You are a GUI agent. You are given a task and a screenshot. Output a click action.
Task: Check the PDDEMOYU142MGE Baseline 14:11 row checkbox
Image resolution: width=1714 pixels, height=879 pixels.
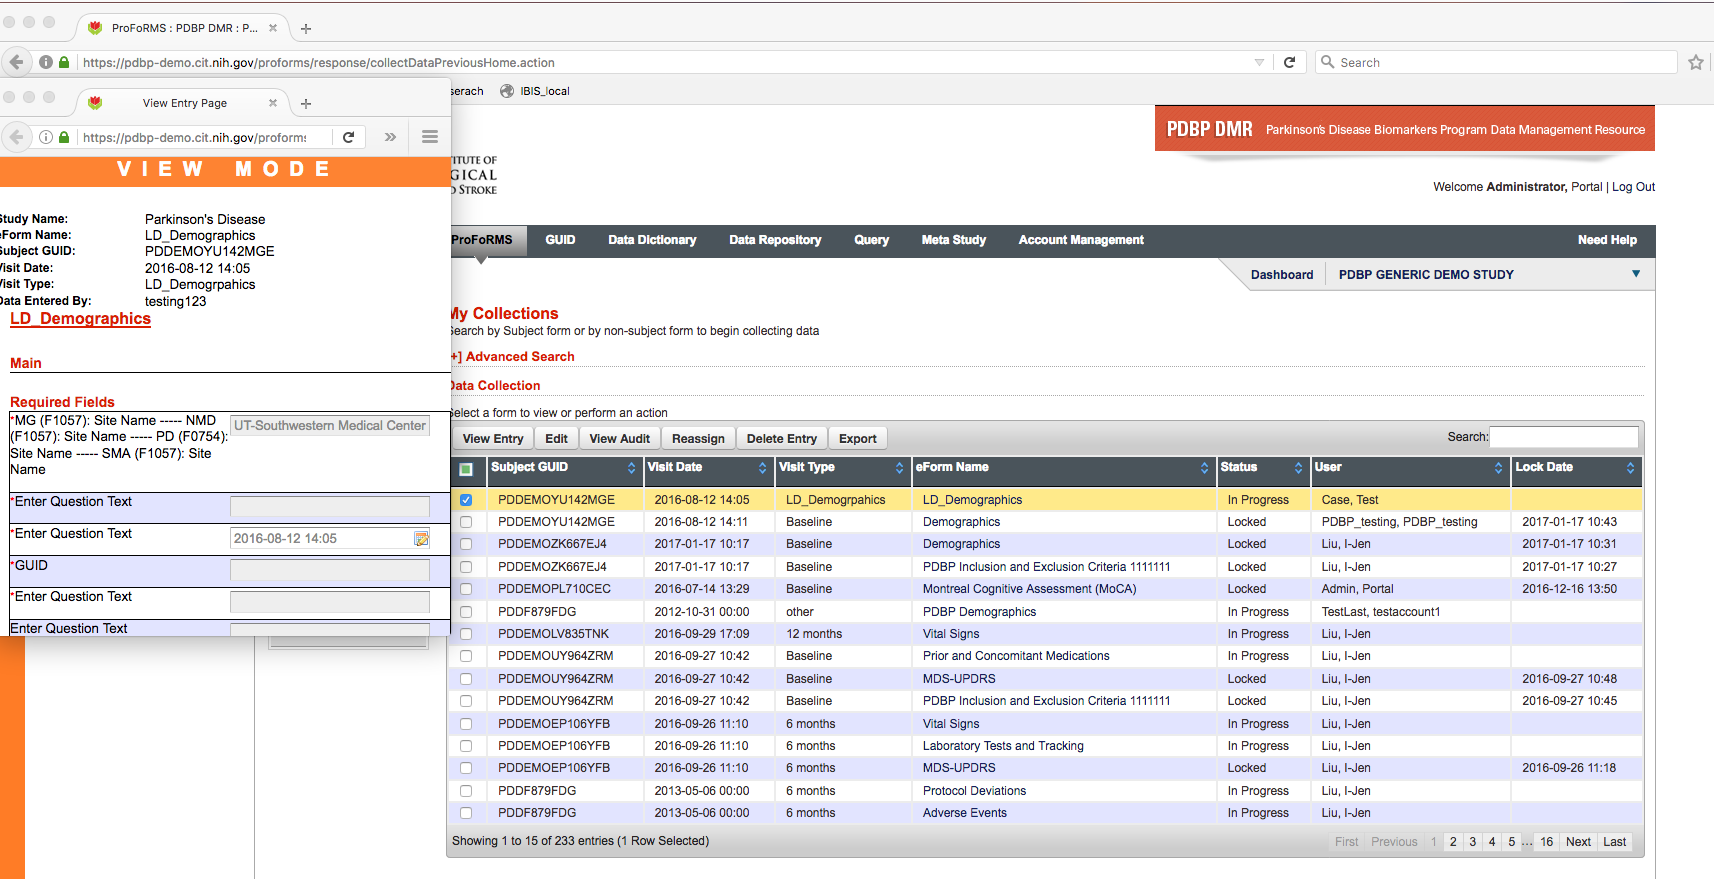point(466,522)
